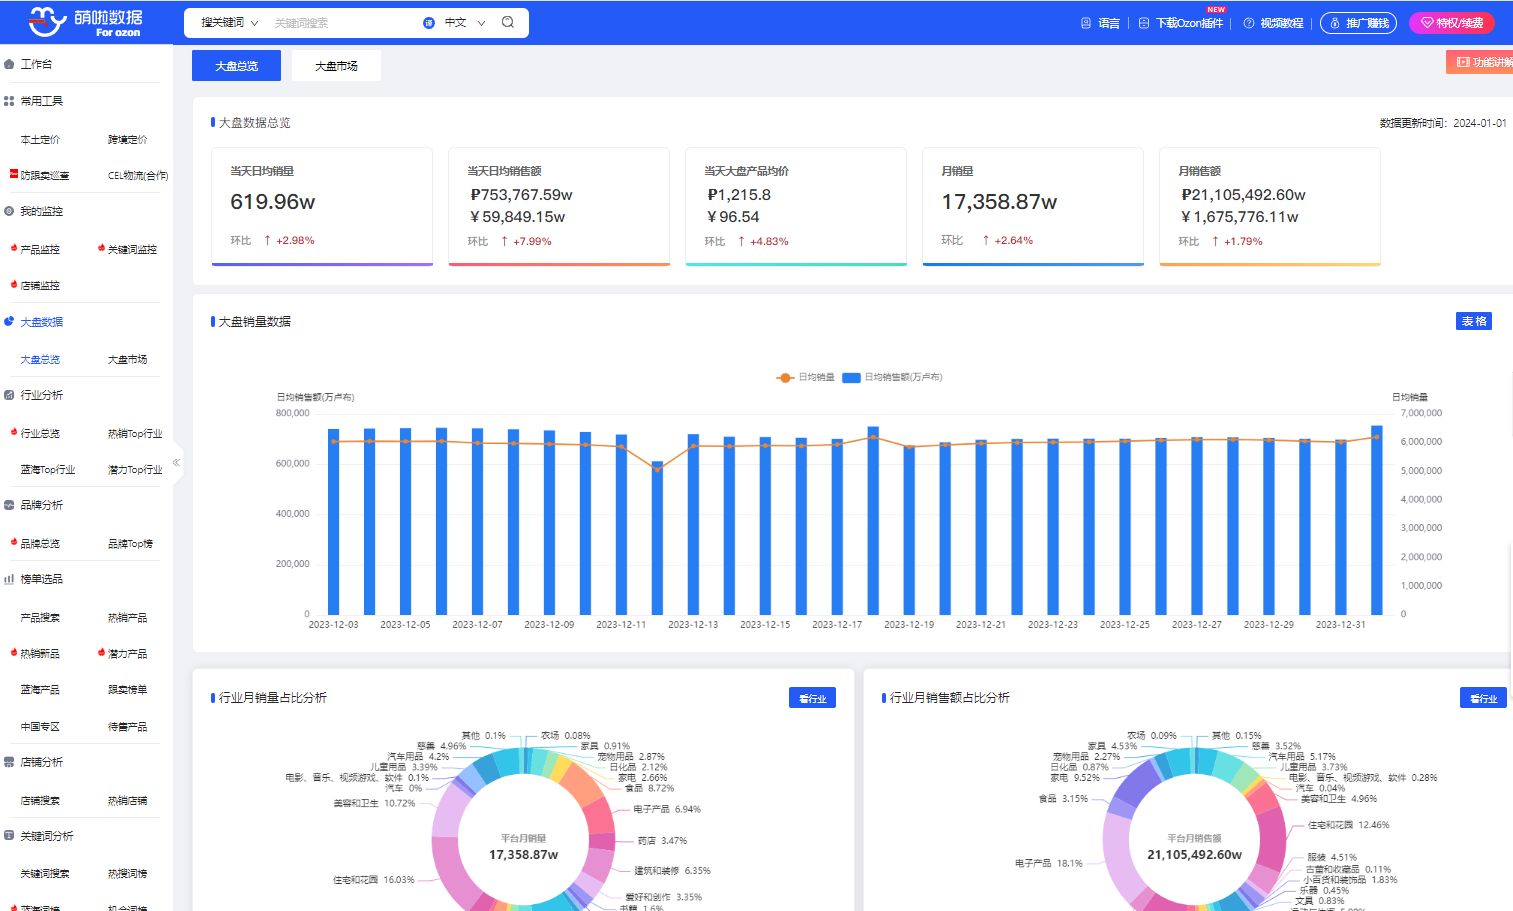
Task: Open 跨境定价 in the sidebar
Action: pyautogui.click(x=128, y=139)
